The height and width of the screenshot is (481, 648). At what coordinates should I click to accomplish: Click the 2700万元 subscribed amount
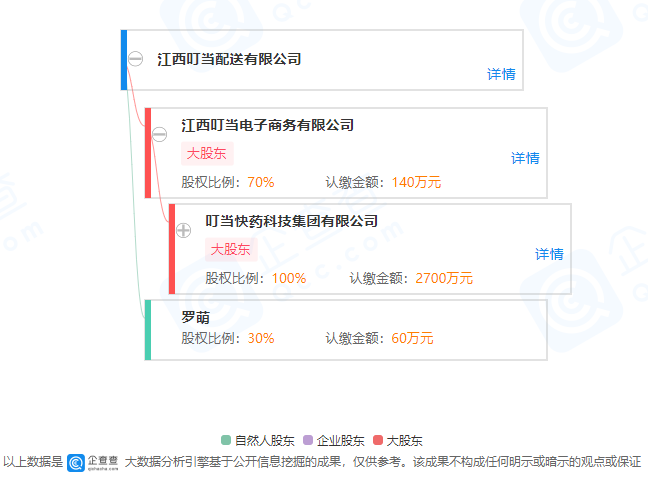coord(444,278)
